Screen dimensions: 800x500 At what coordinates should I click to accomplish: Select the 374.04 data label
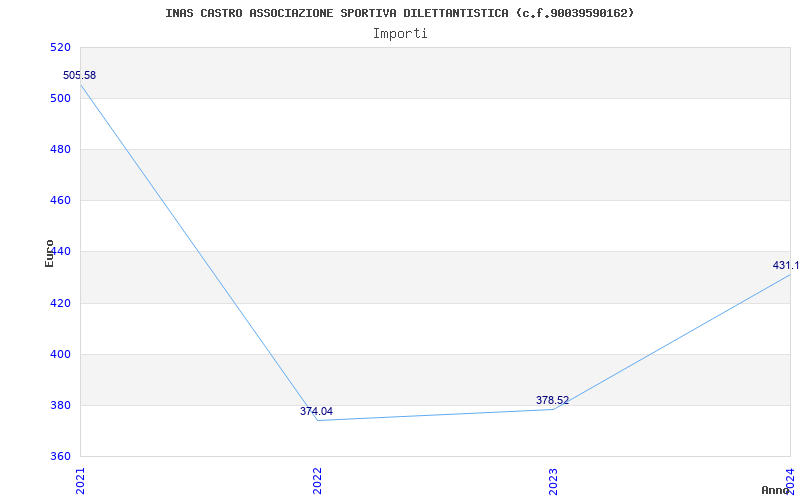316,411
